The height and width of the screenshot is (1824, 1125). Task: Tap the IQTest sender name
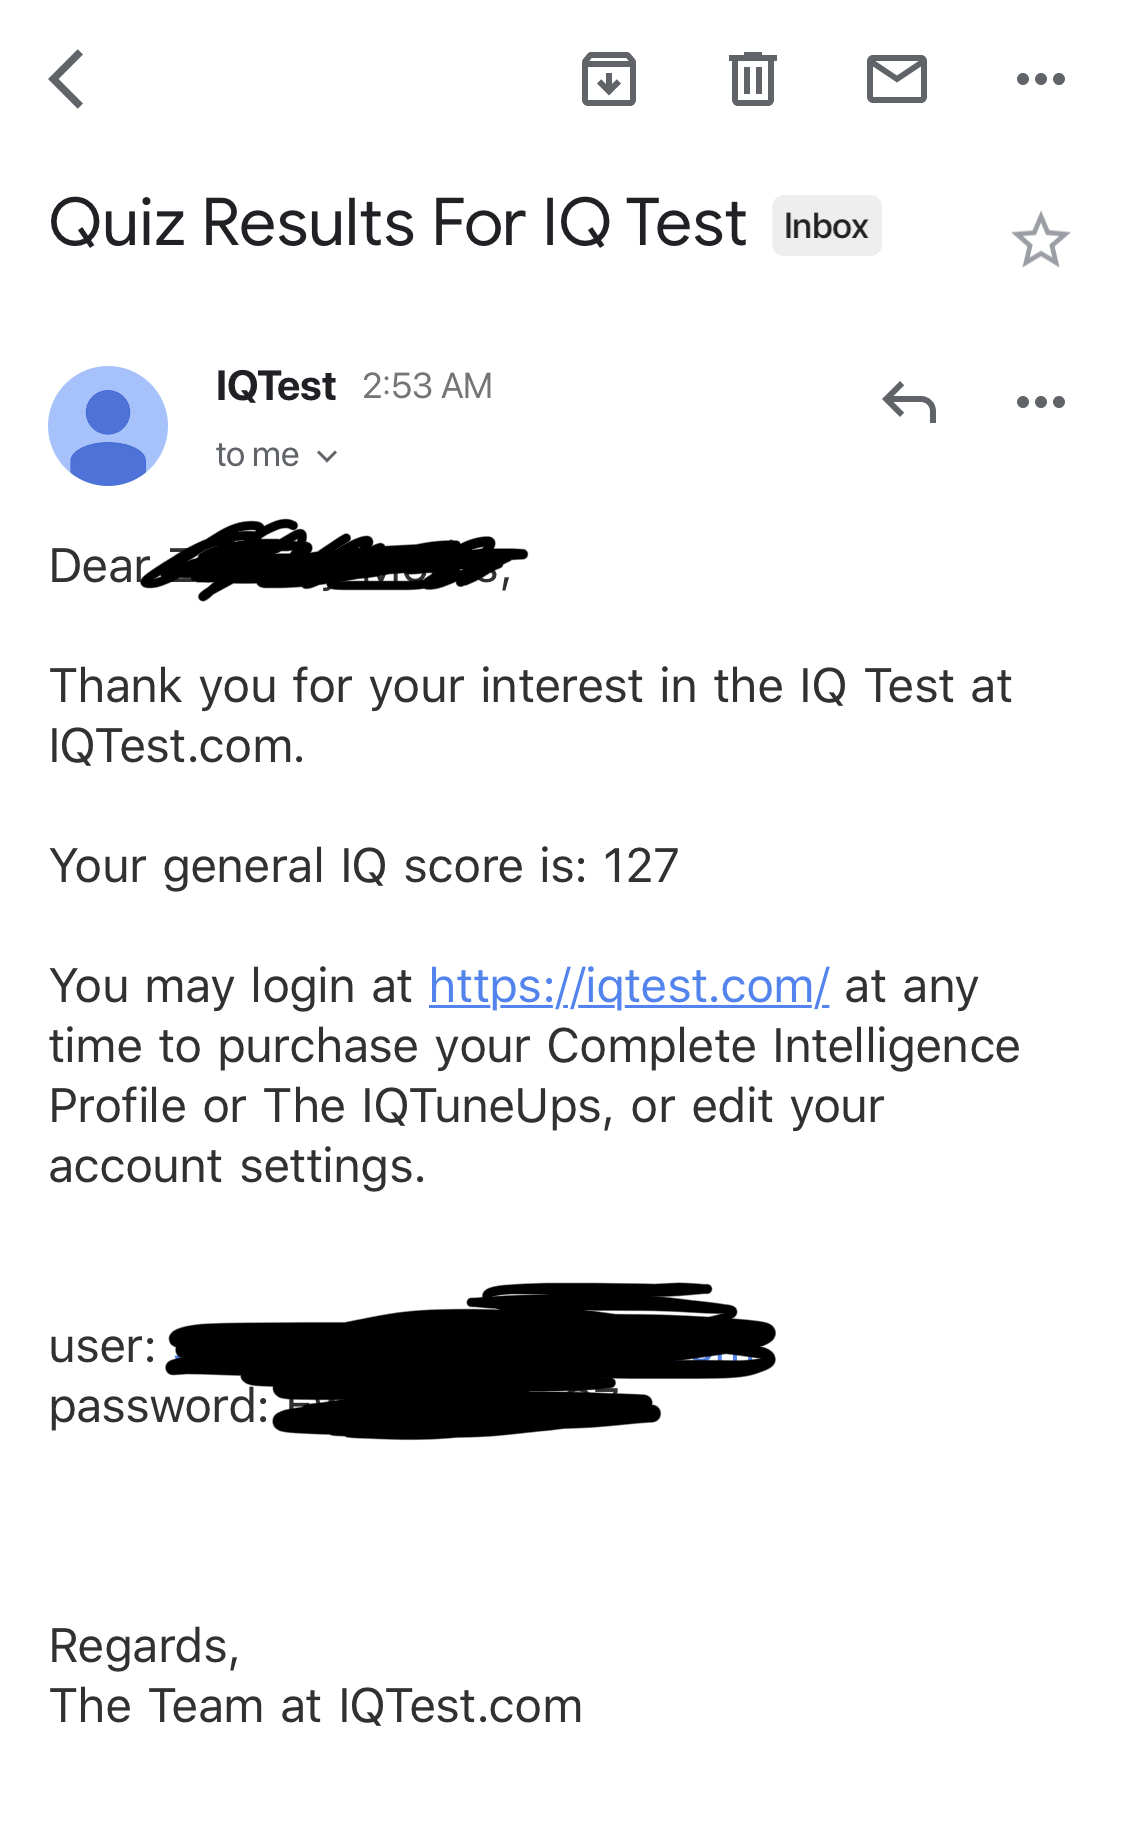coord(276,386)
